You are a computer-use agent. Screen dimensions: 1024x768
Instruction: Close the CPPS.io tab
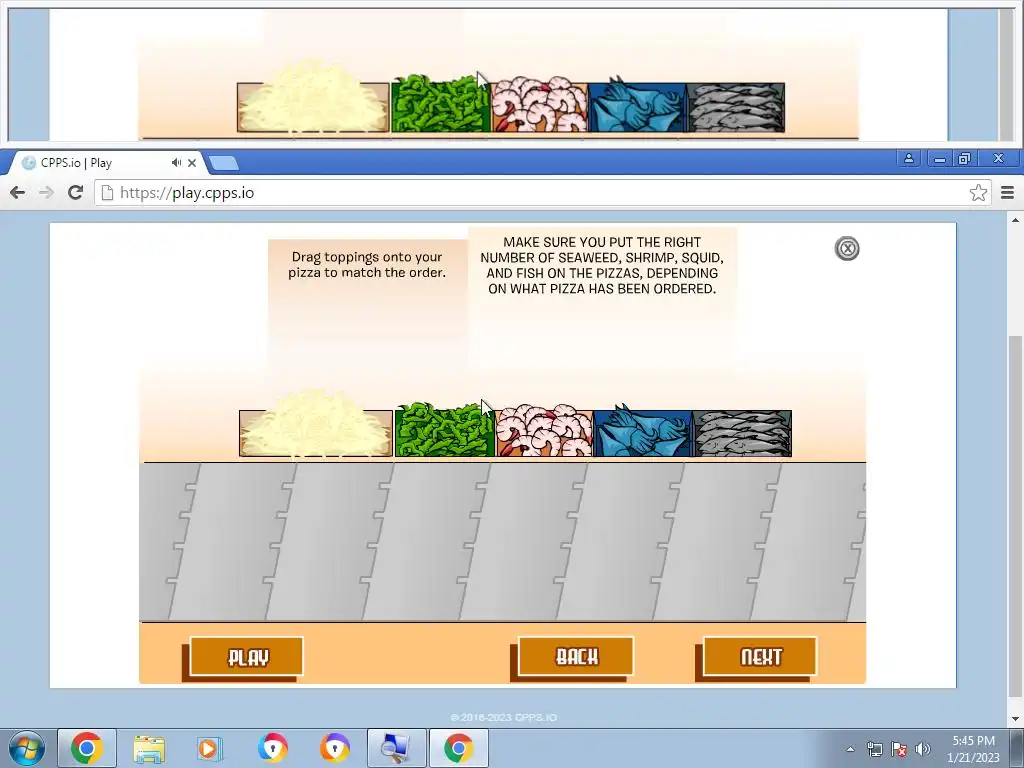pyautogui.click(x=192, y=163)
